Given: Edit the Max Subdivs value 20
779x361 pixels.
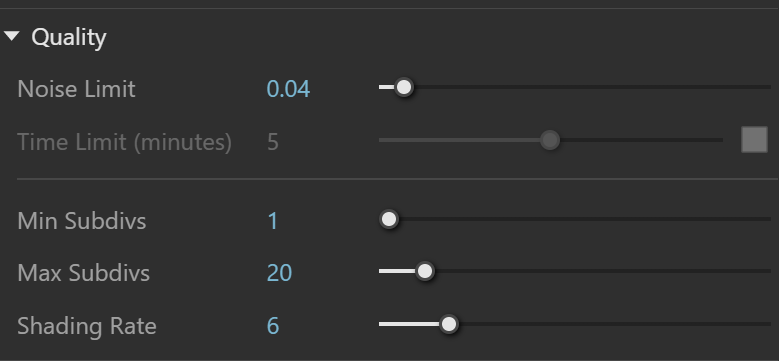Looking at the screenshot, I should [279, 273].
